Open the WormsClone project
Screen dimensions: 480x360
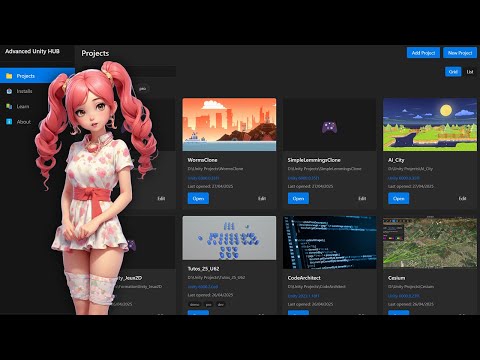coord(198,198)
